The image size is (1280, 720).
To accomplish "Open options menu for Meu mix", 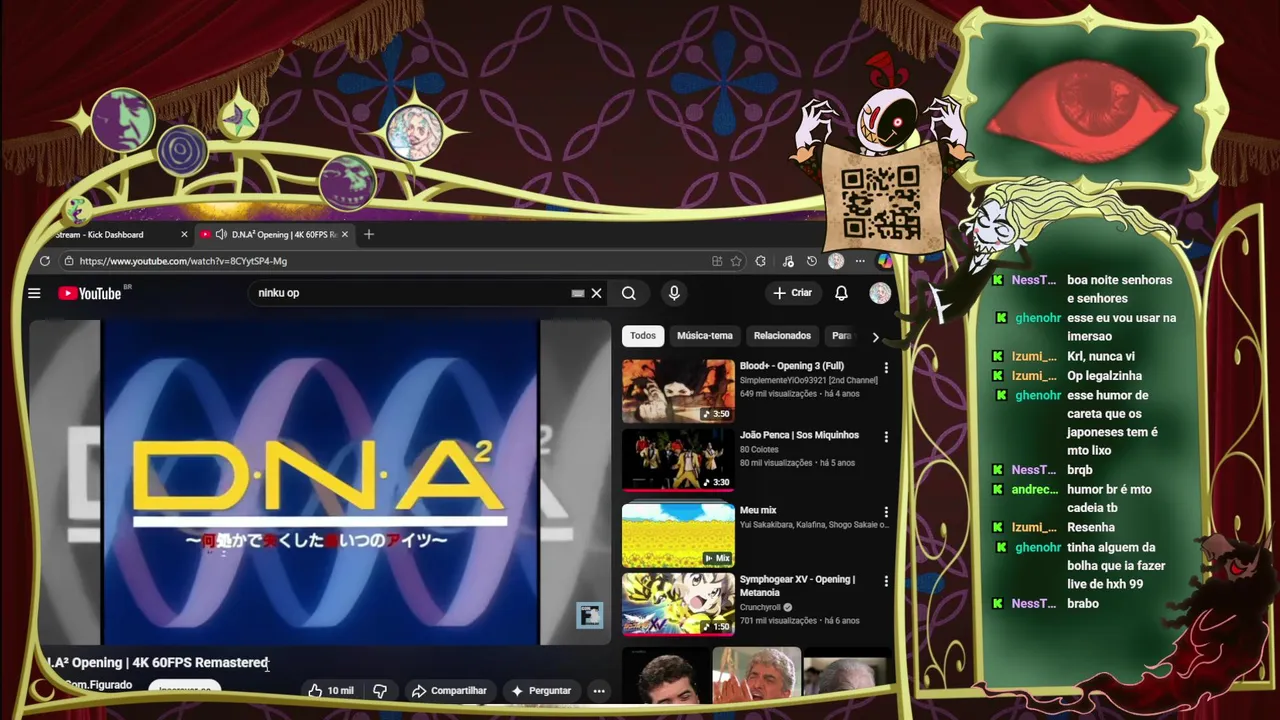I will coord(885,512).
